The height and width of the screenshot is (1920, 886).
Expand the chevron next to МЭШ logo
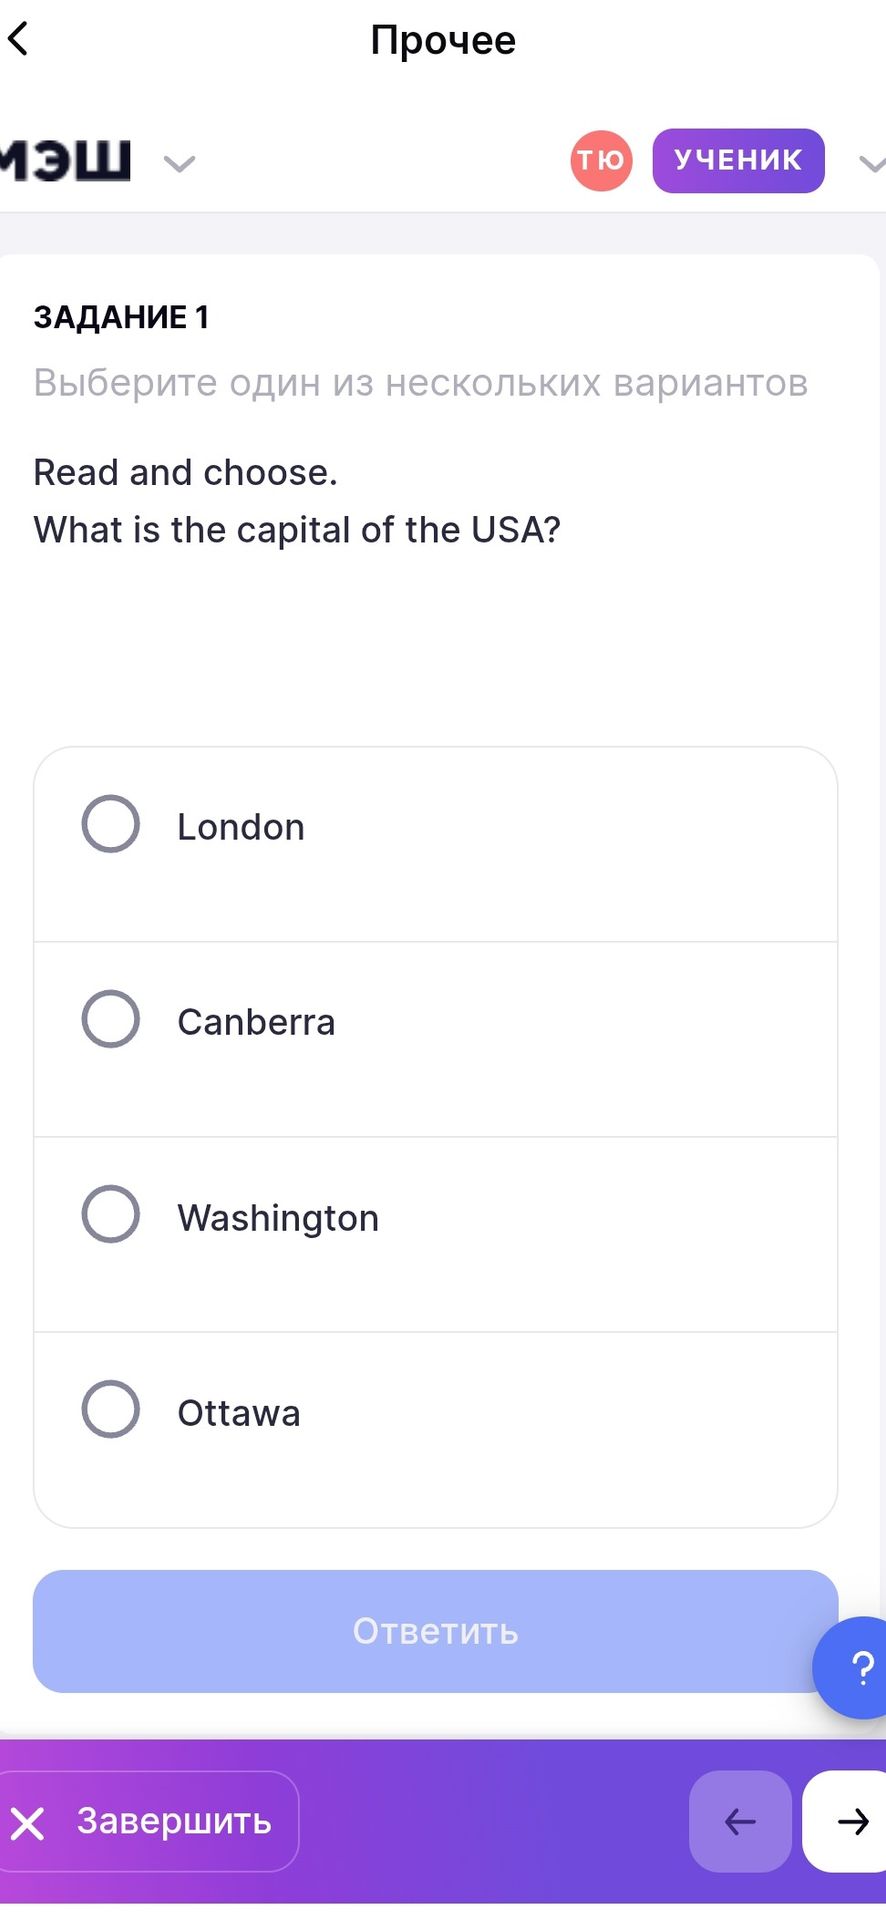pos(179,163)
